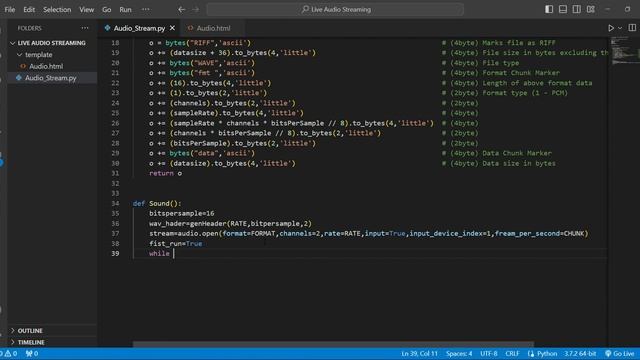This screenshot has height=360, width=640.
Task: Click the 'fist_run=True' line
Action: click(176, 244)
